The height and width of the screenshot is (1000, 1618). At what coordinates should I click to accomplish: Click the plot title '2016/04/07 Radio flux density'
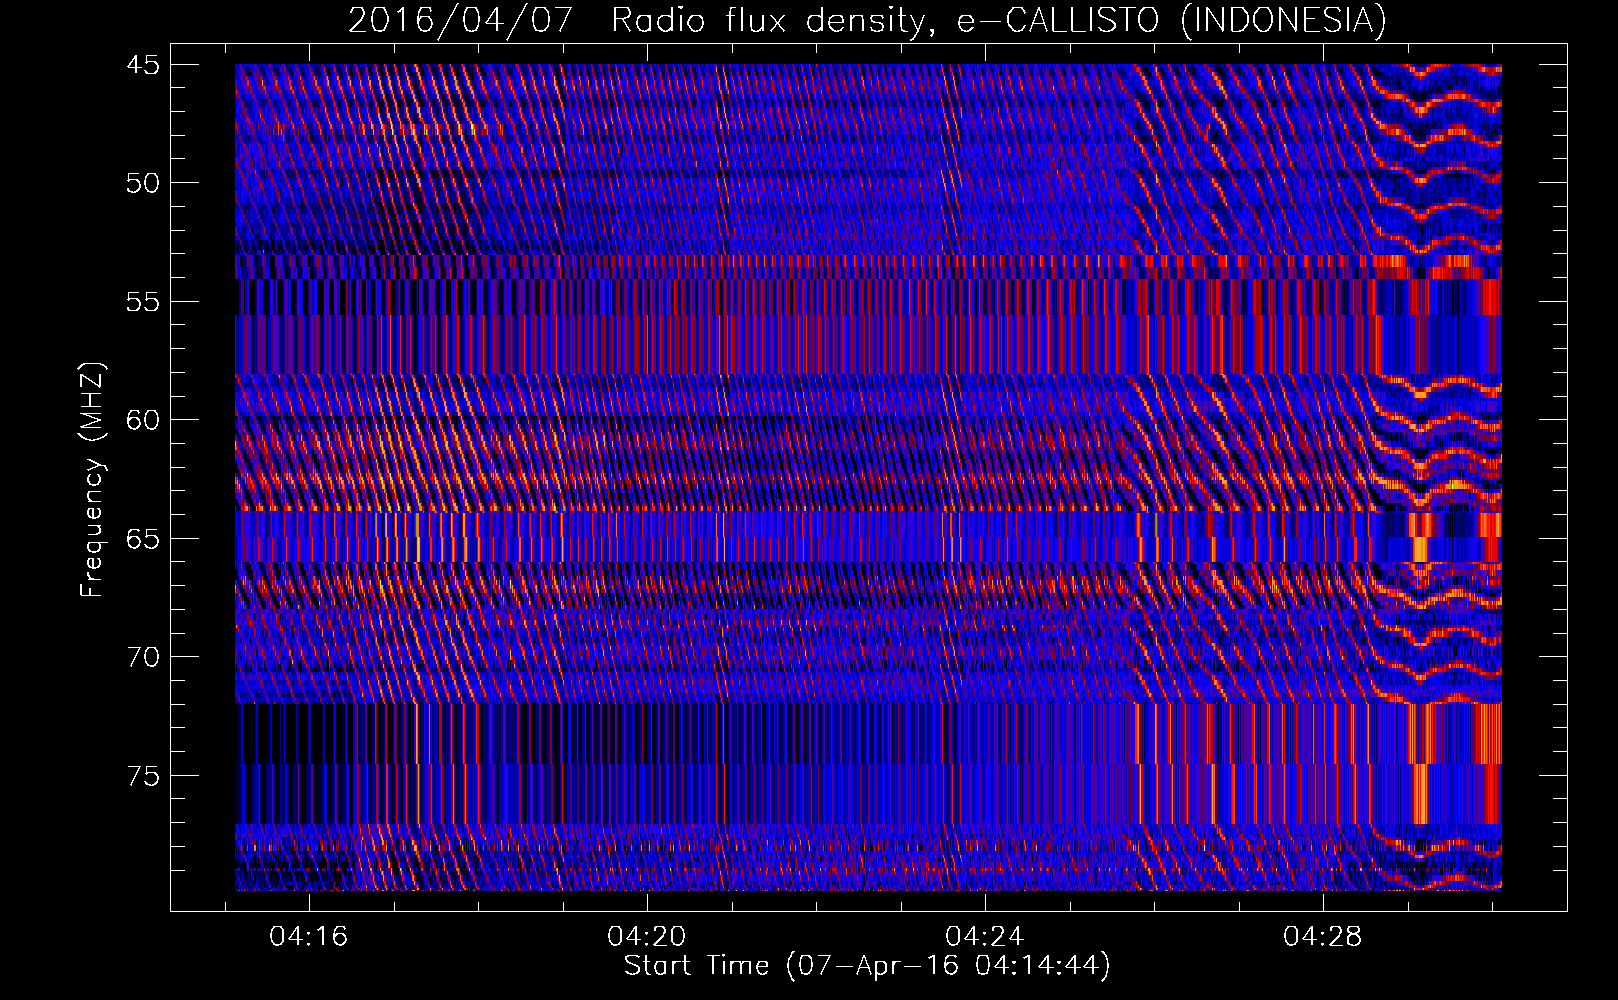[867, 20]
